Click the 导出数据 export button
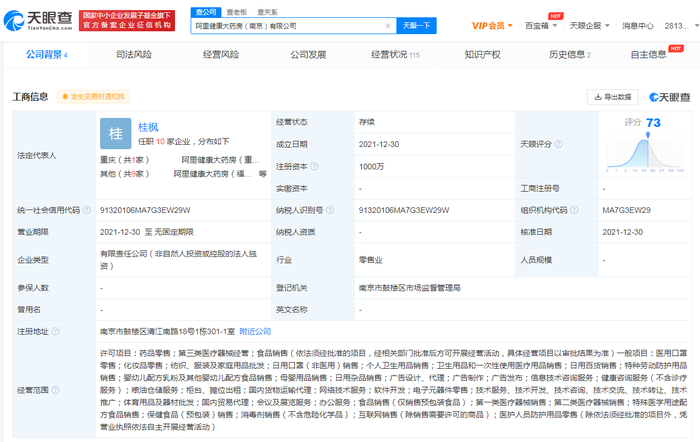700x442 pixels. pyautogui.click(x=612, y=97)
